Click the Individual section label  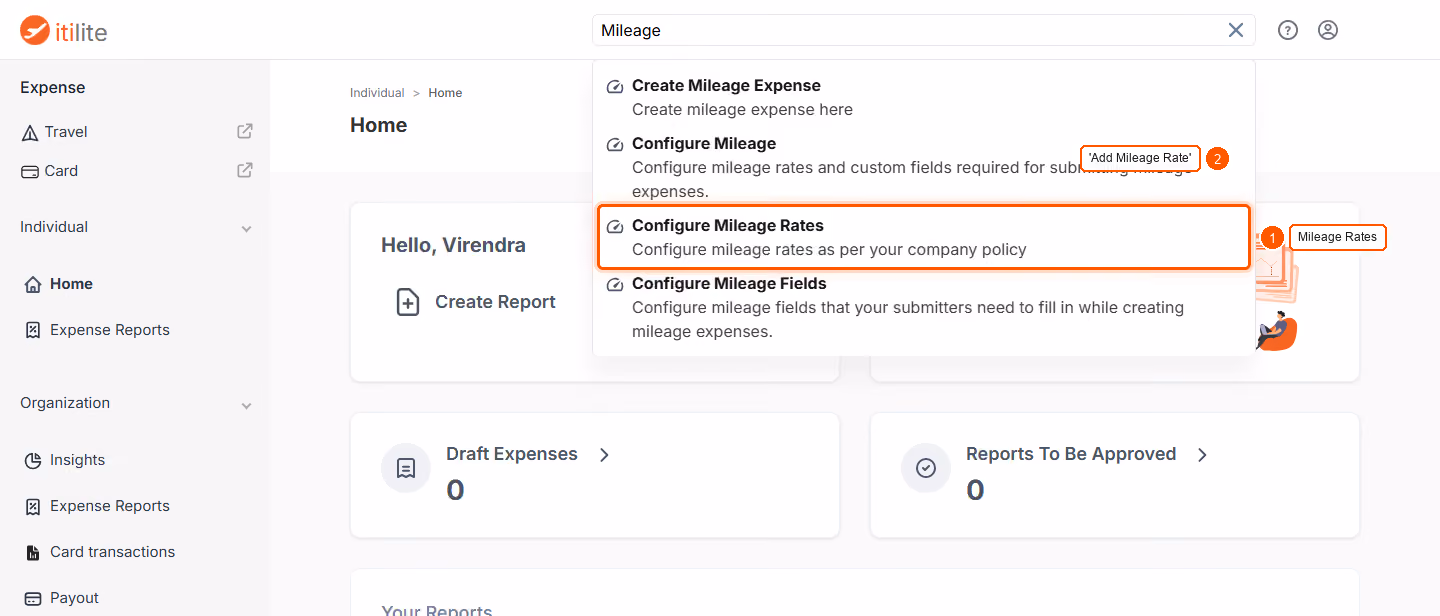pos(54,227)
